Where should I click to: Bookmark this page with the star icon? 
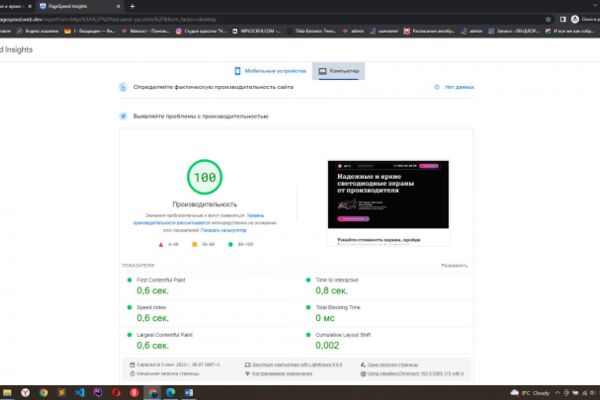(x=548, y=19)
